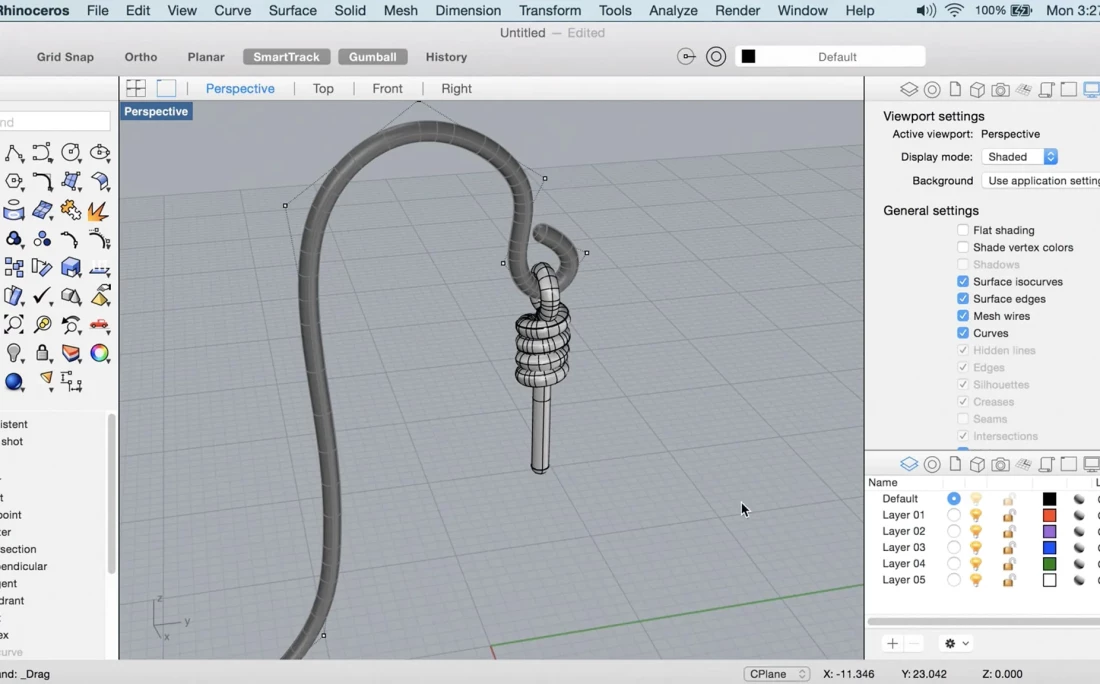Select the Polygon tool
The width and height of the screenshot is (1100, 684).
(x=14, y=181)
